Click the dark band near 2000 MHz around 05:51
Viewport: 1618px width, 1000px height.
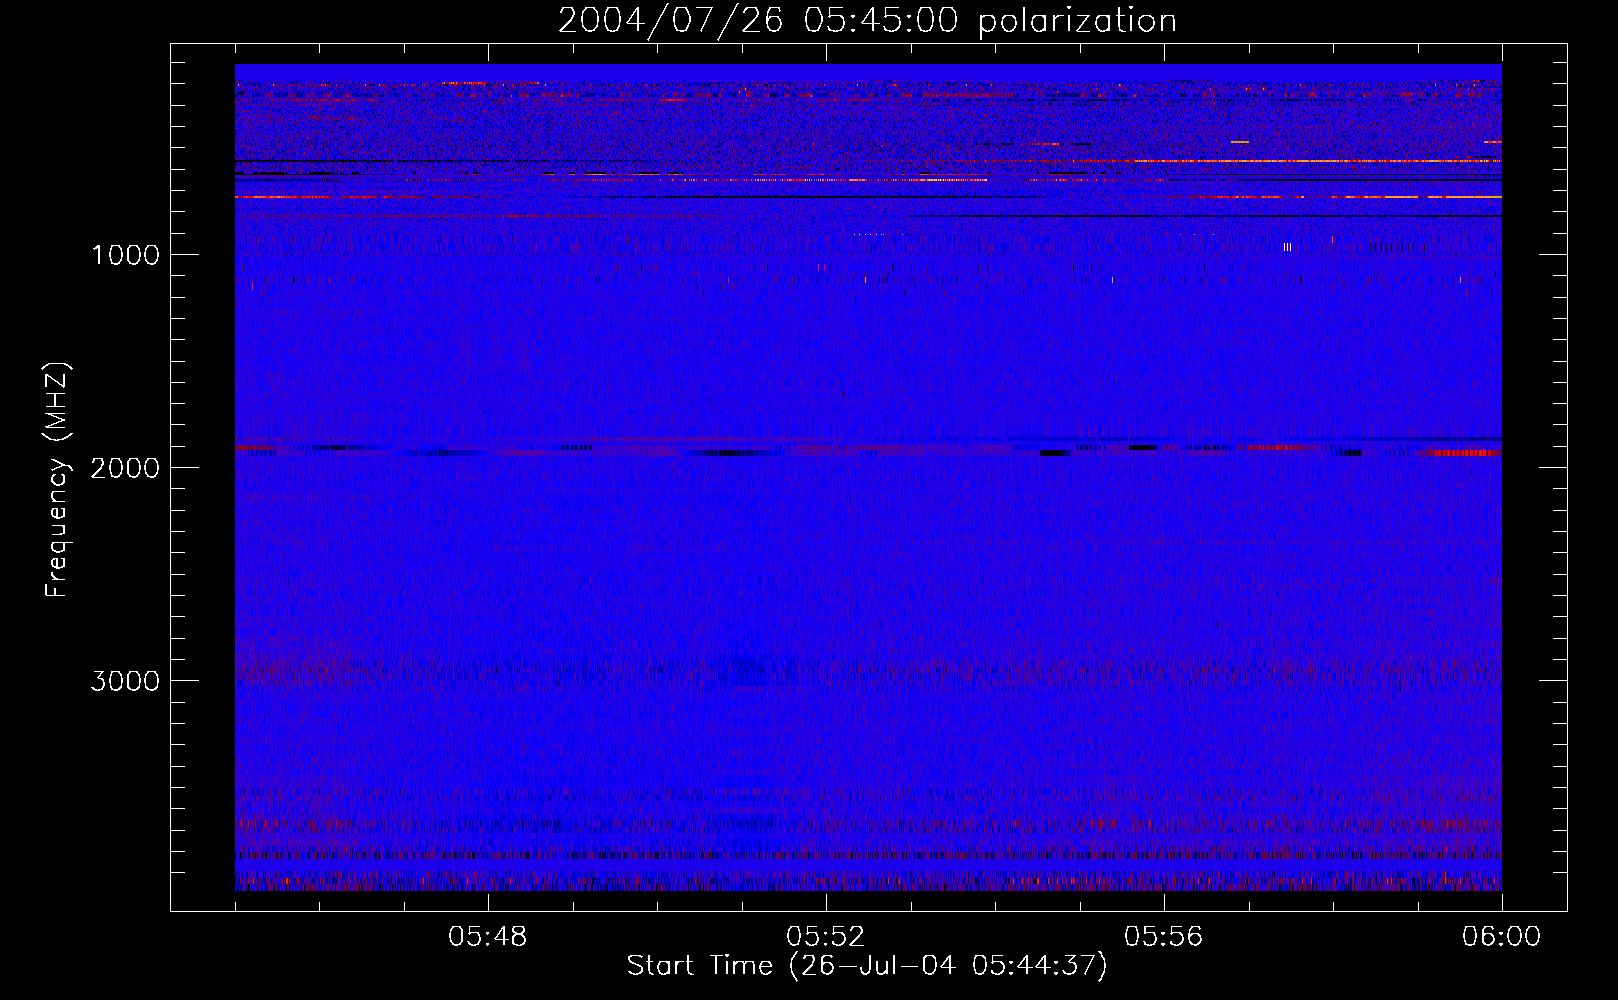coord(729,453)
